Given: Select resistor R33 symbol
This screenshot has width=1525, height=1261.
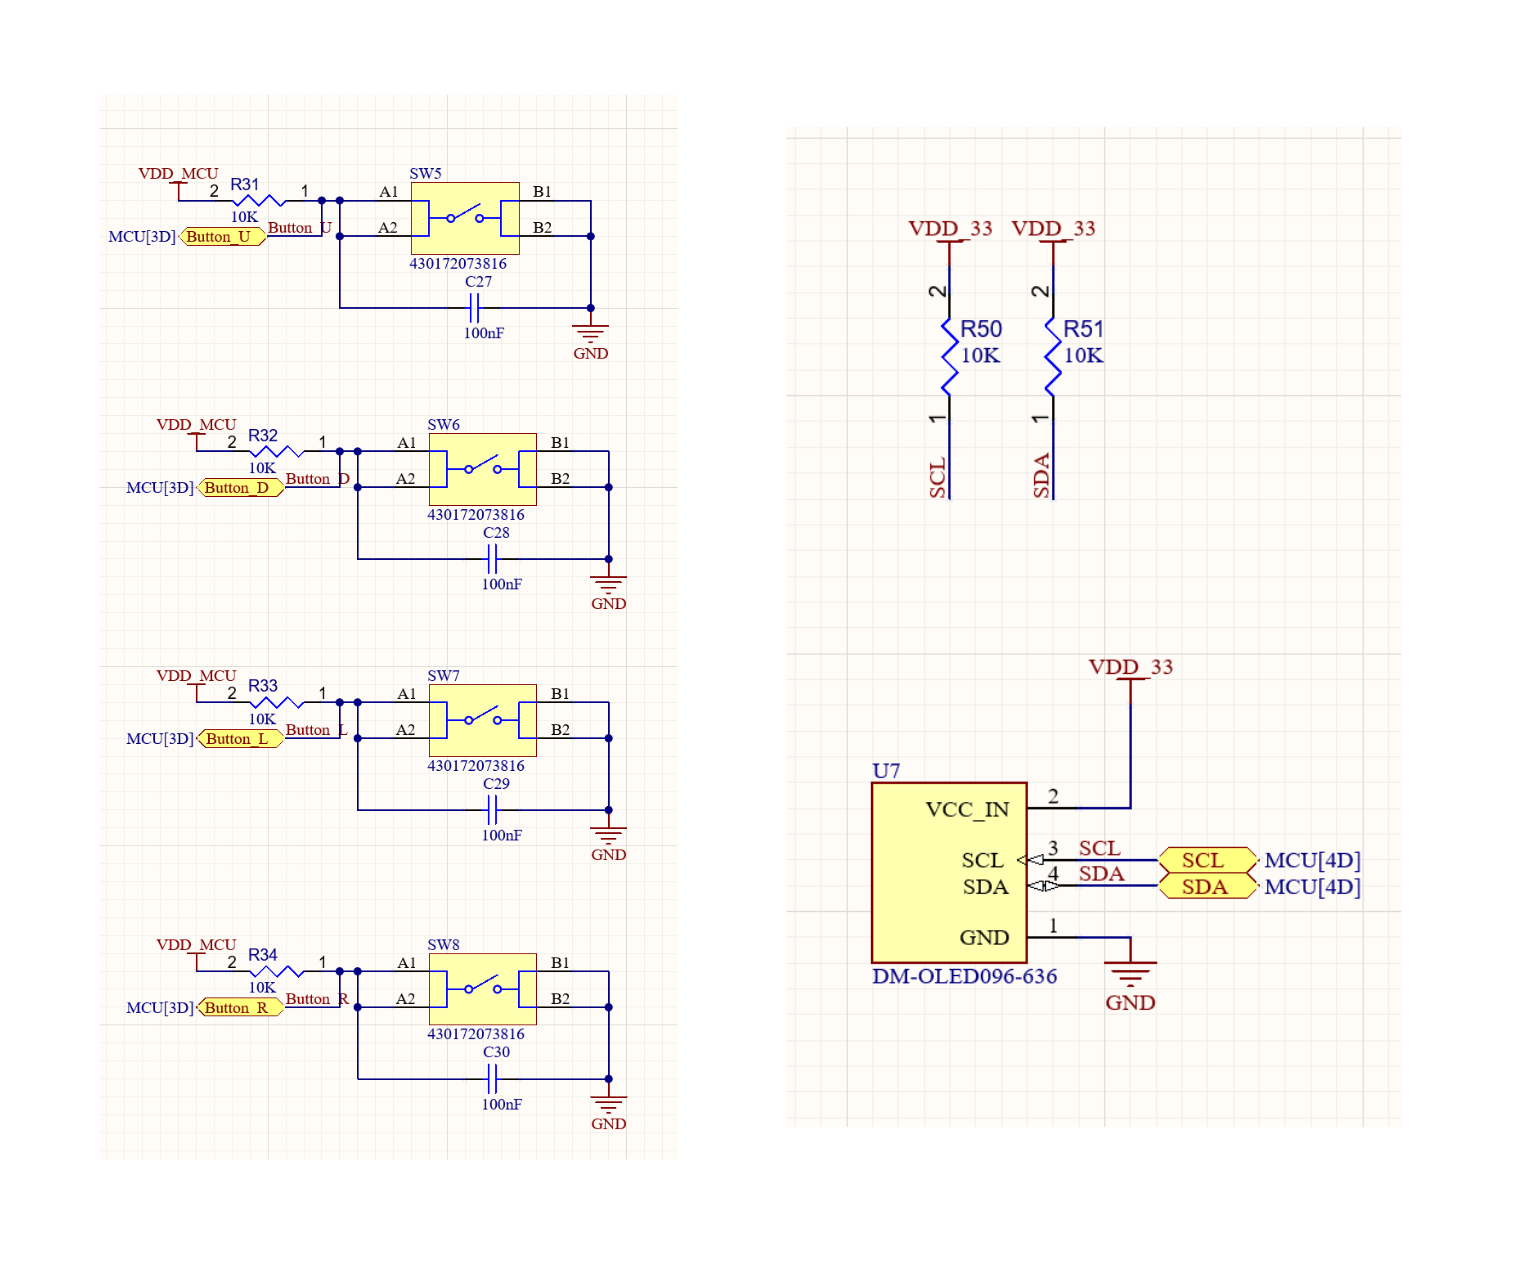Looking at the screenshot, I should point(276,702).
